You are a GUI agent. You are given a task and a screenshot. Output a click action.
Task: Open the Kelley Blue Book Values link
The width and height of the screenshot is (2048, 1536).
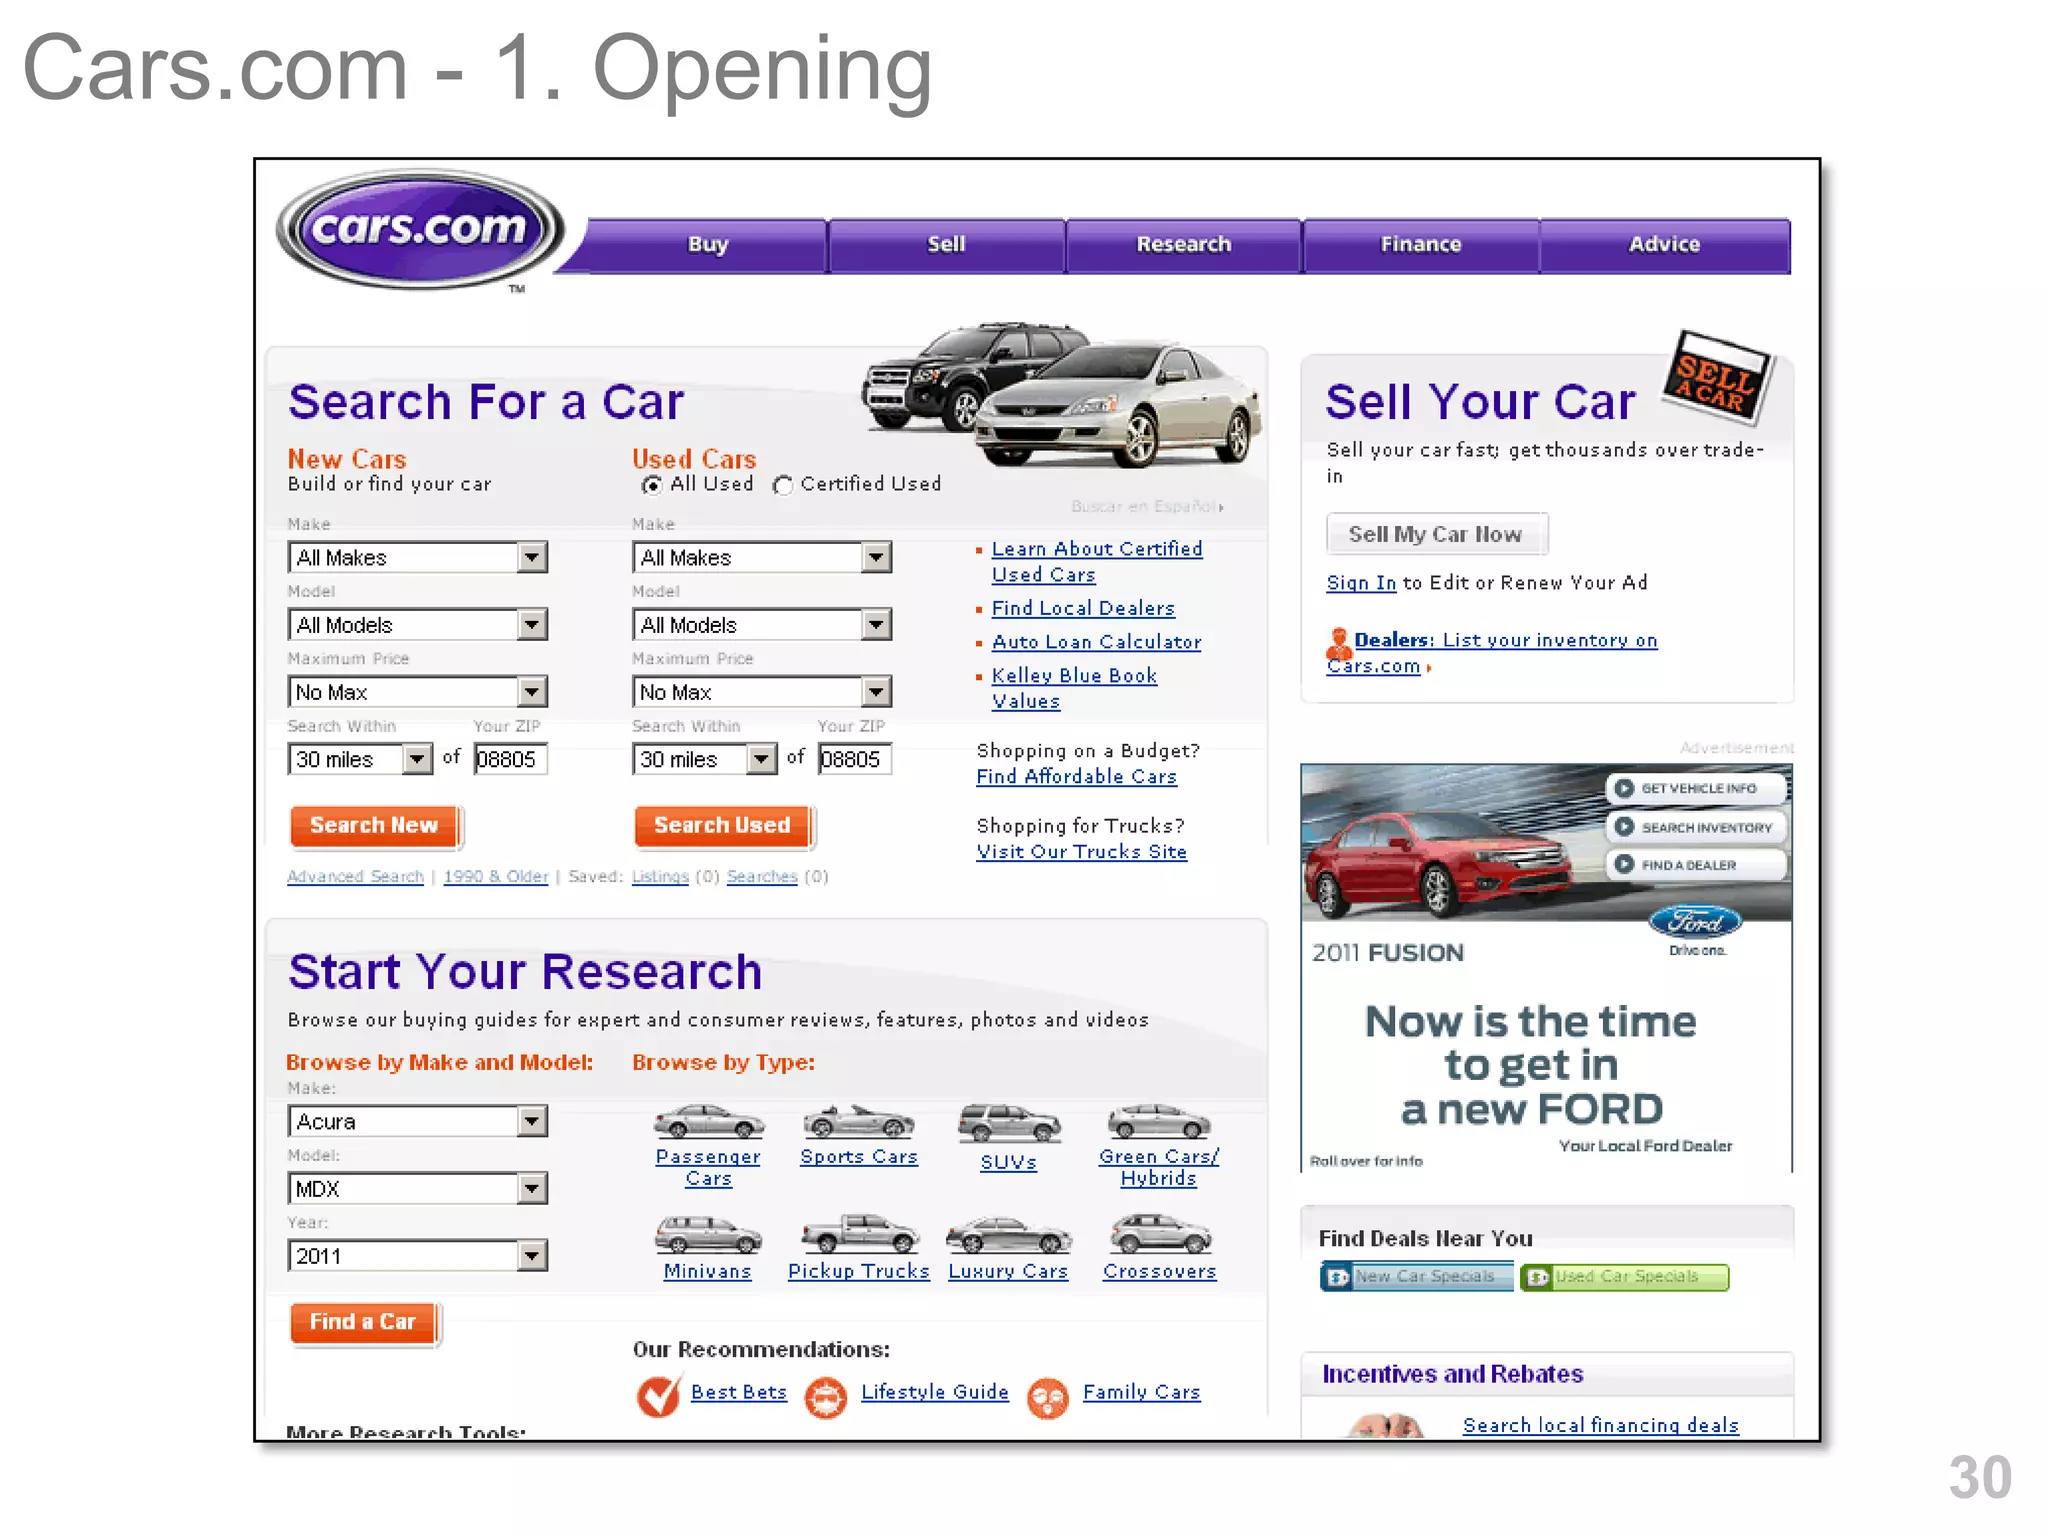pyautogui.click(x=1074, y=689)
